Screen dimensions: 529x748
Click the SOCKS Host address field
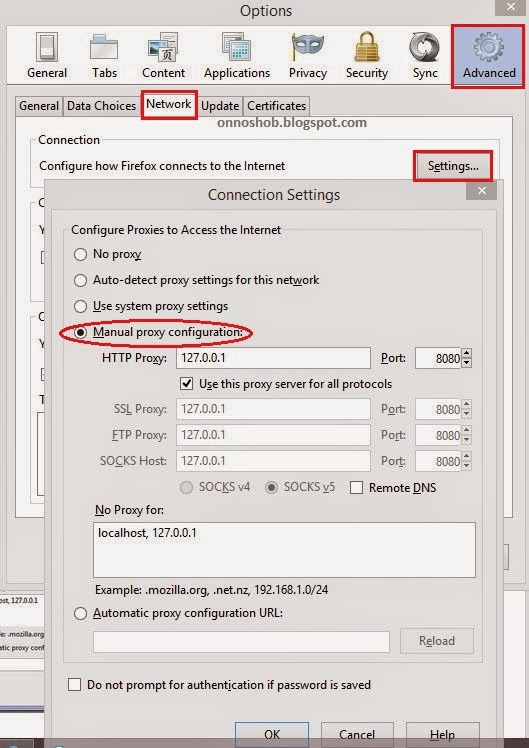(273, 461)
